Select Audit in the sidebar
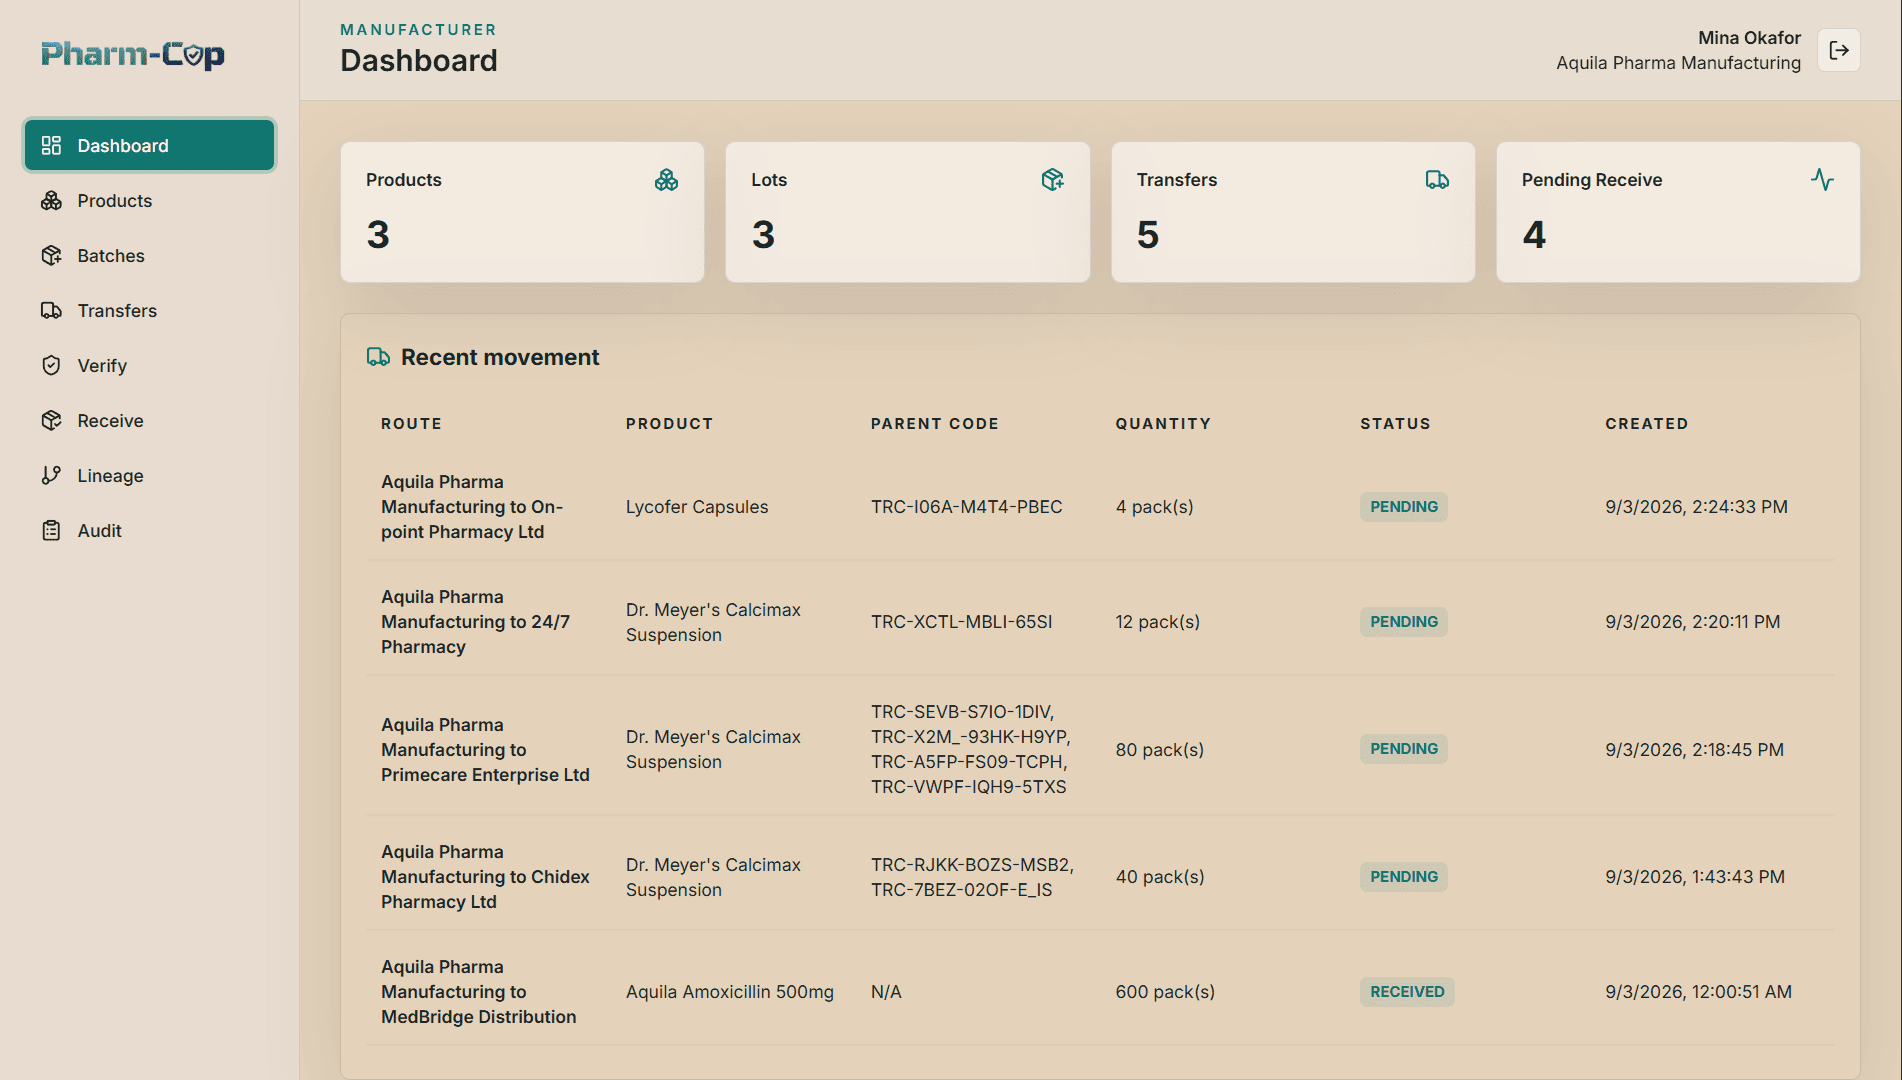The height and width of the screenshot is (1080, 1902). click(150, 531)
